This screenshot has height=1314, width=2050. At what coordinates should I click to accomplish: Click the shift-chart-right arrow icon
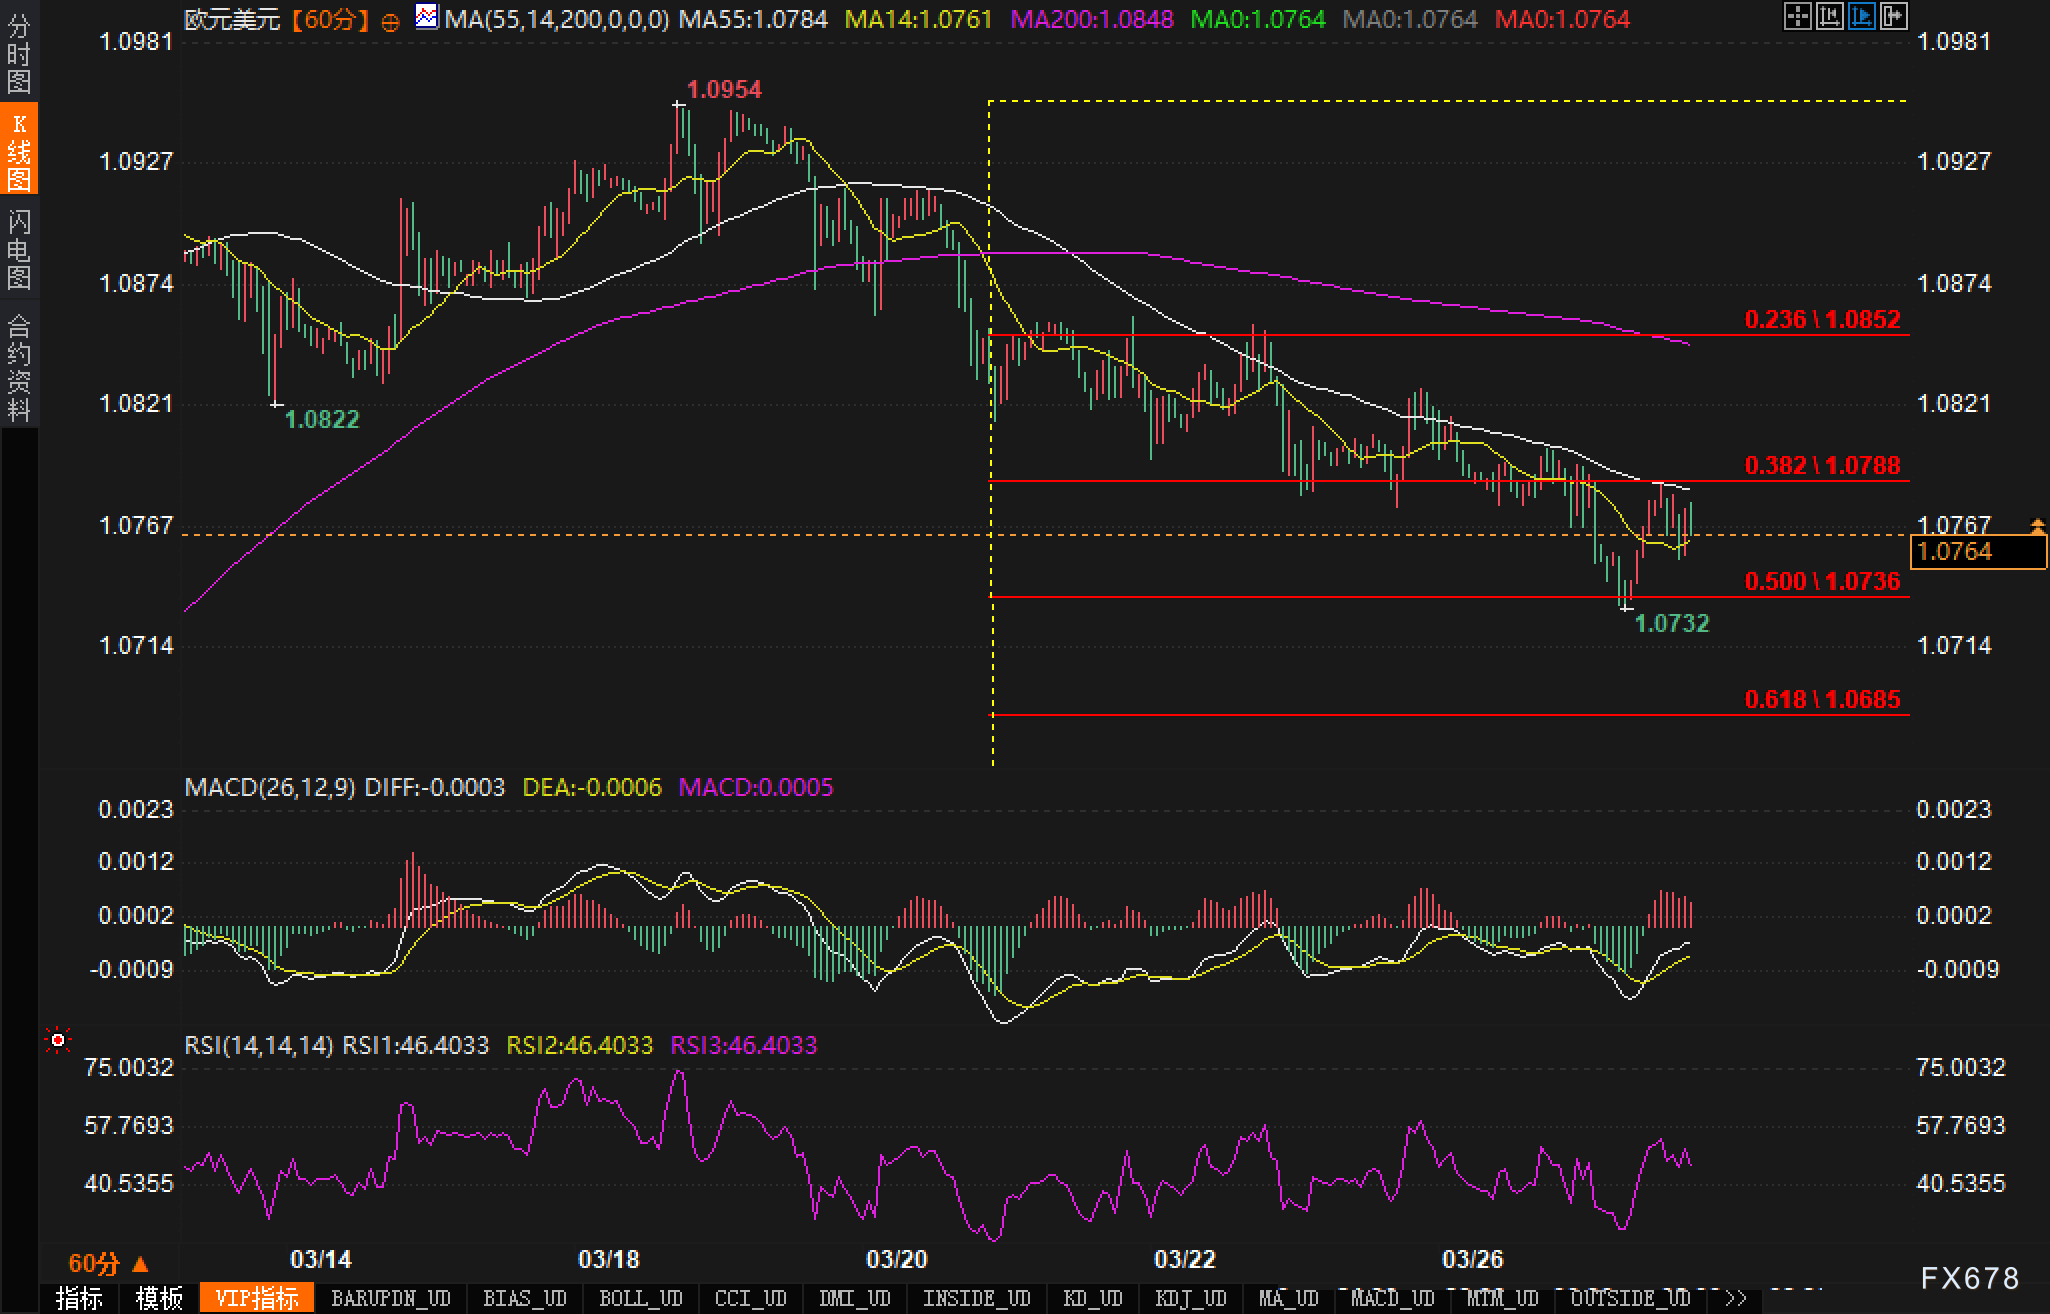[1893, 17]
